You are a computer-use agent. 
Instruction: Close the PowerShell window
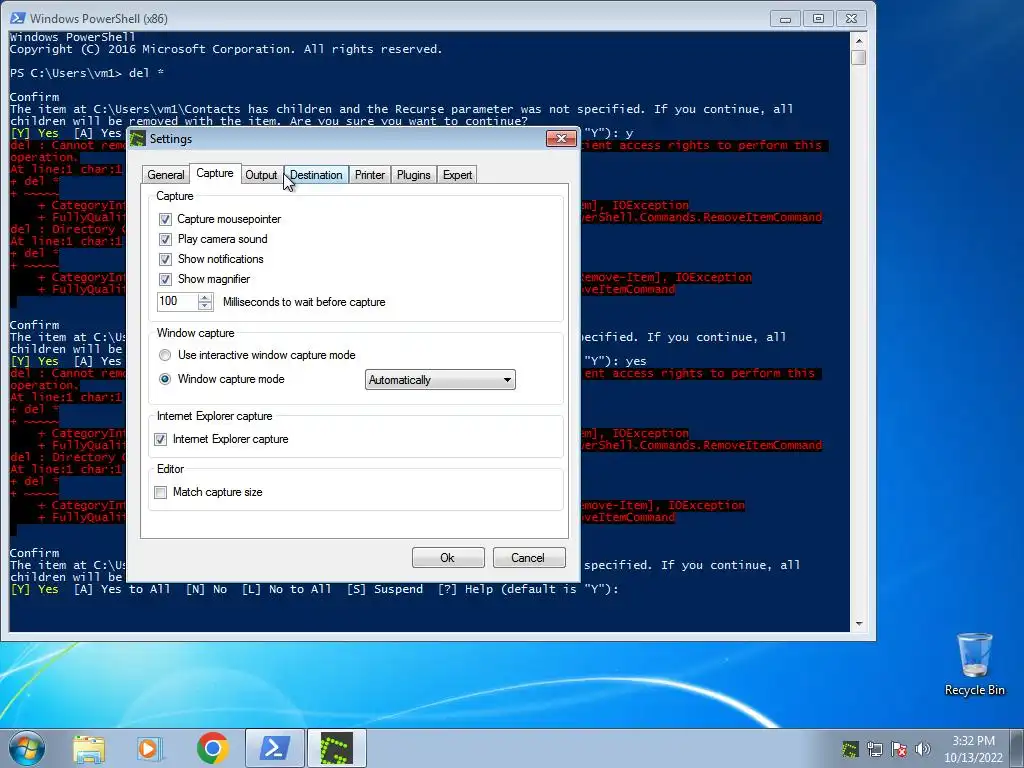851,19
